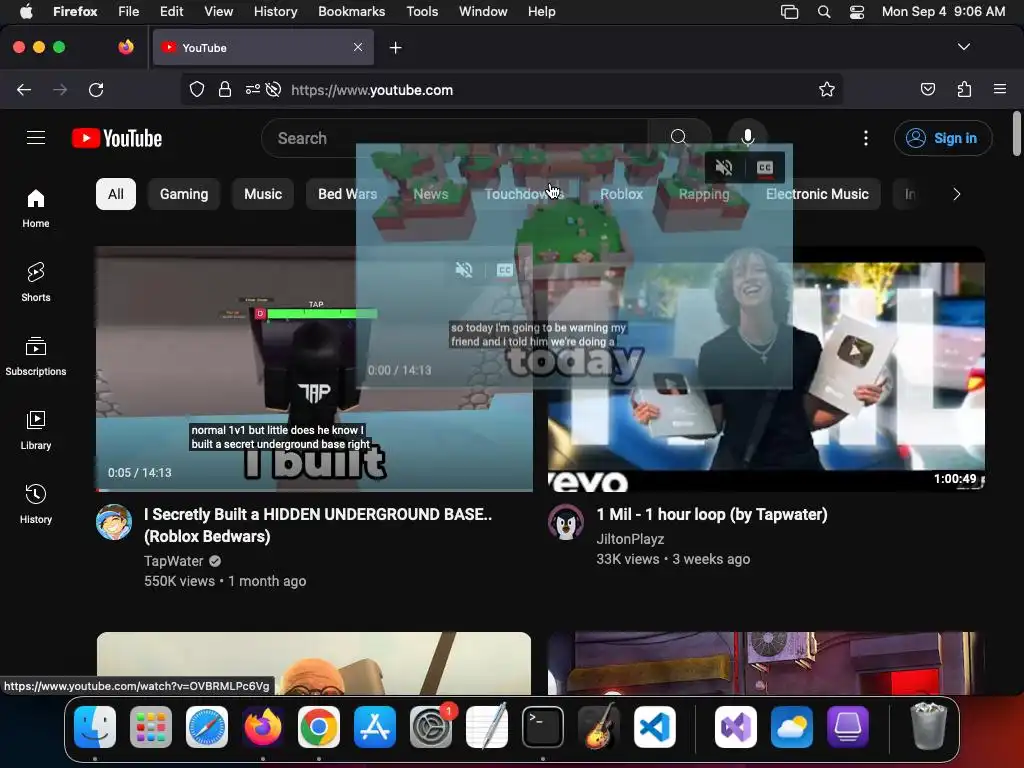The image size is (1024, 768).
Task: Close the YouTube tab
Action: (358, 47)
